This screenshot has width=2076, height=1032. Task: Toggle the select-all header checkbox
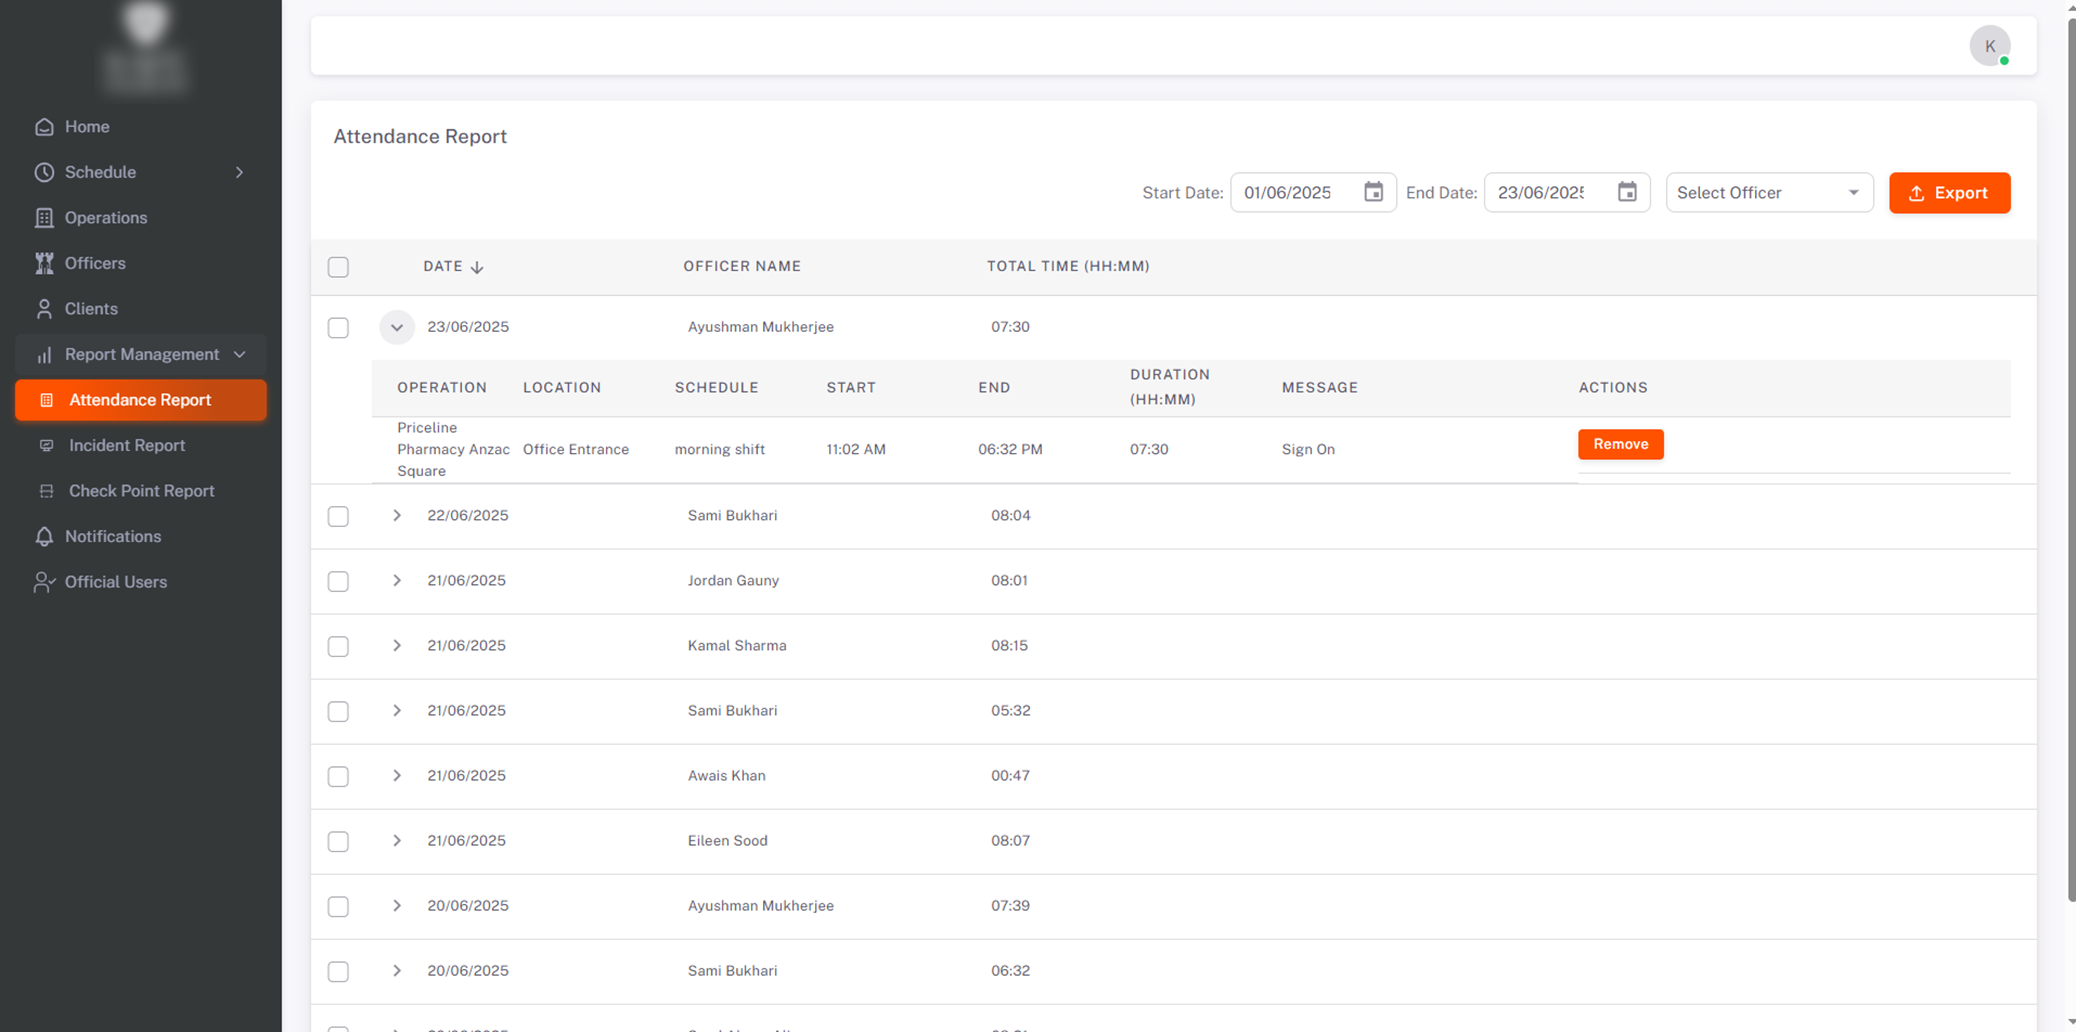click(338, 267)
